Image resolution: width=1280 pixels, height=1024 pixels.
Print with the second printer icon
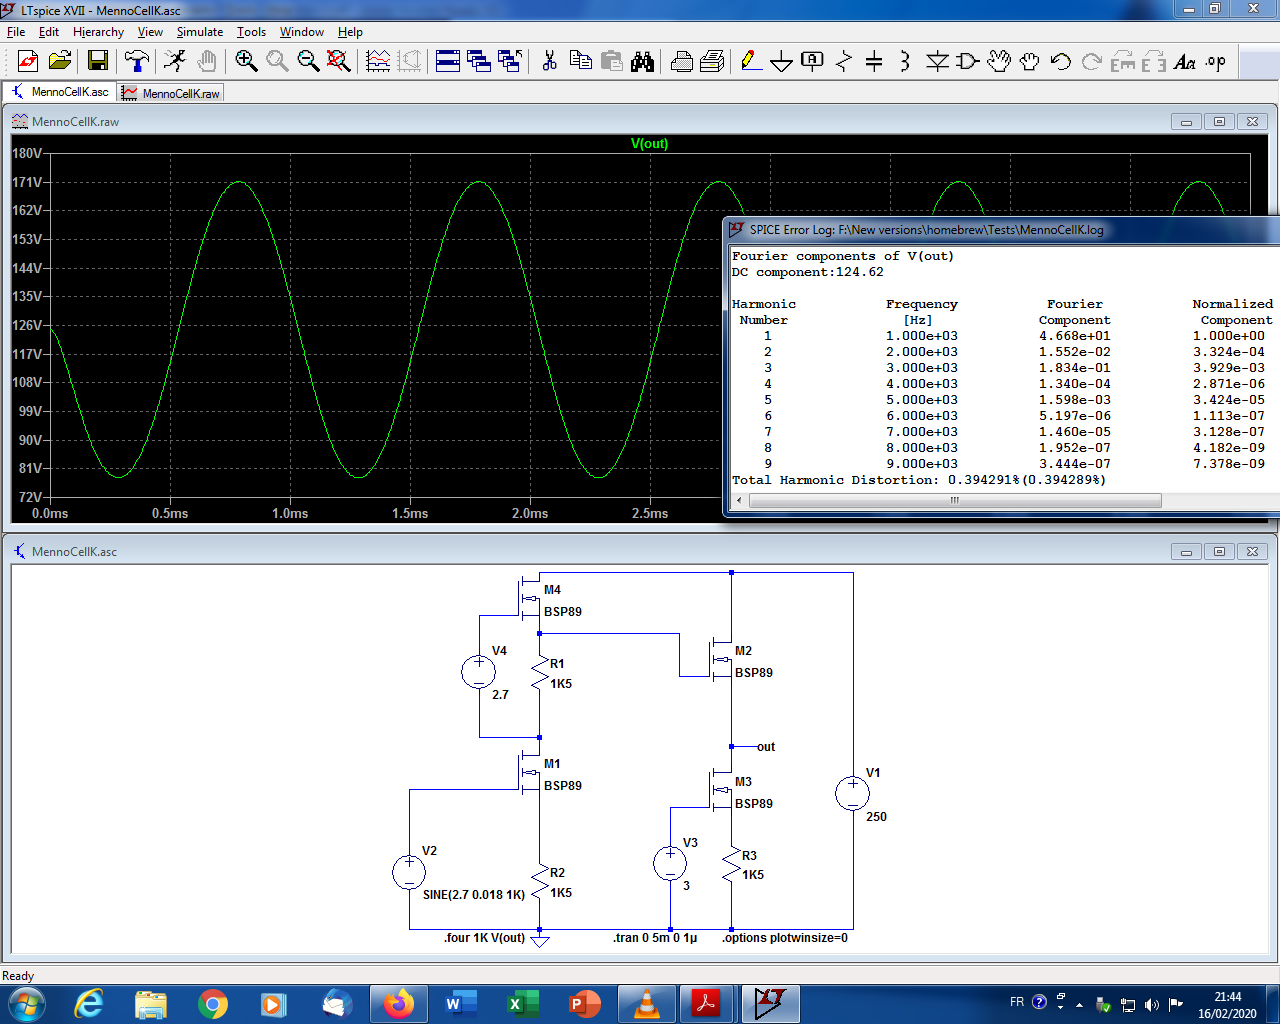(x=712, y=61)
